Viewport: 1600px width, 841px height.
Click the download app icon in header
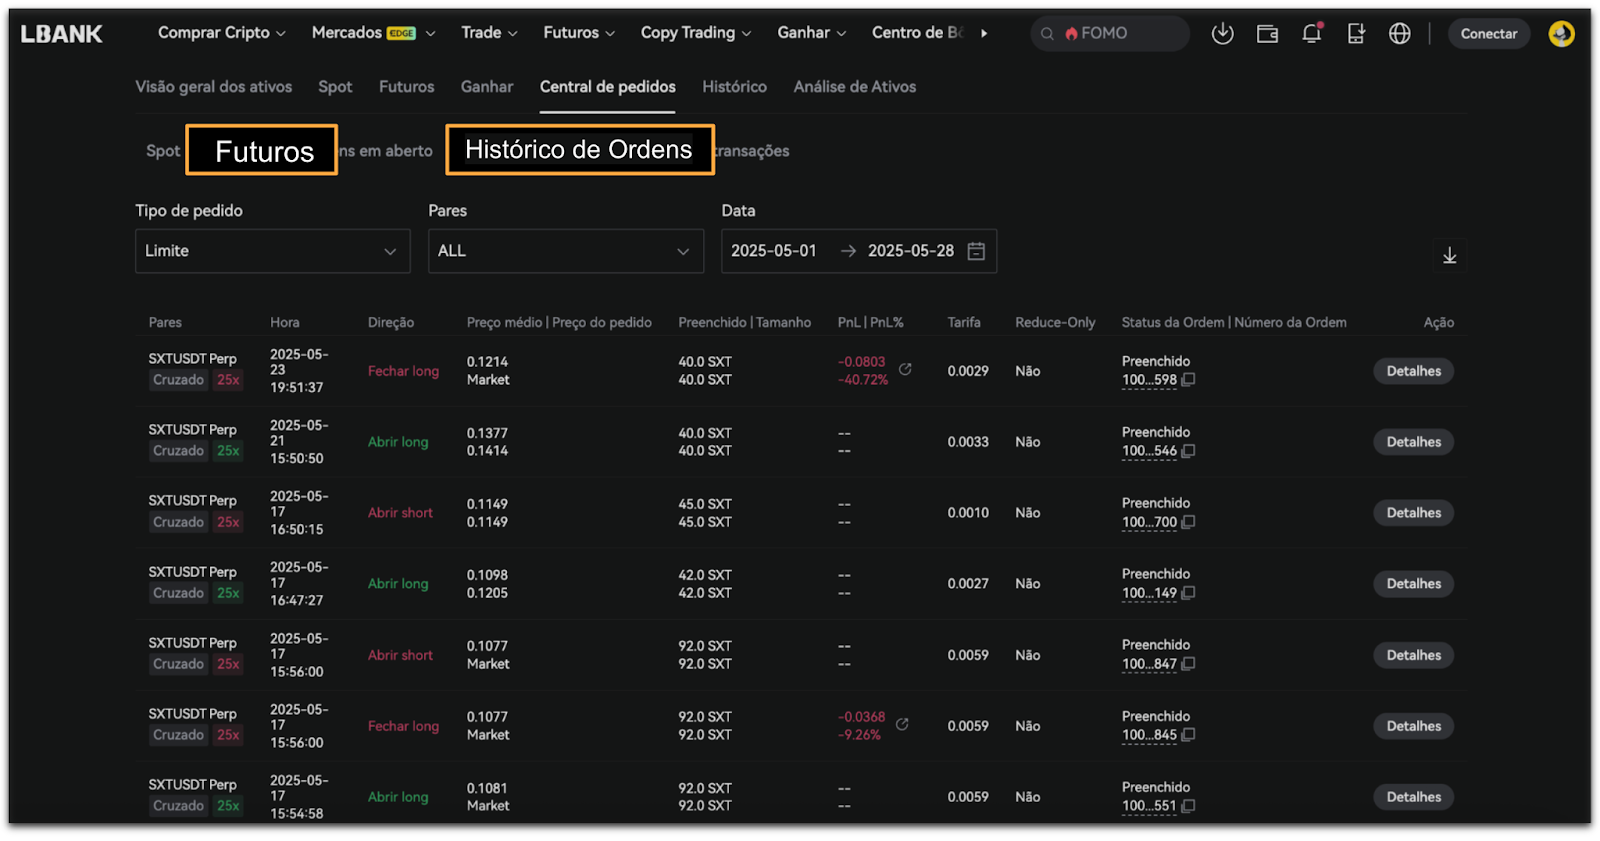[x=1222, y=34]
